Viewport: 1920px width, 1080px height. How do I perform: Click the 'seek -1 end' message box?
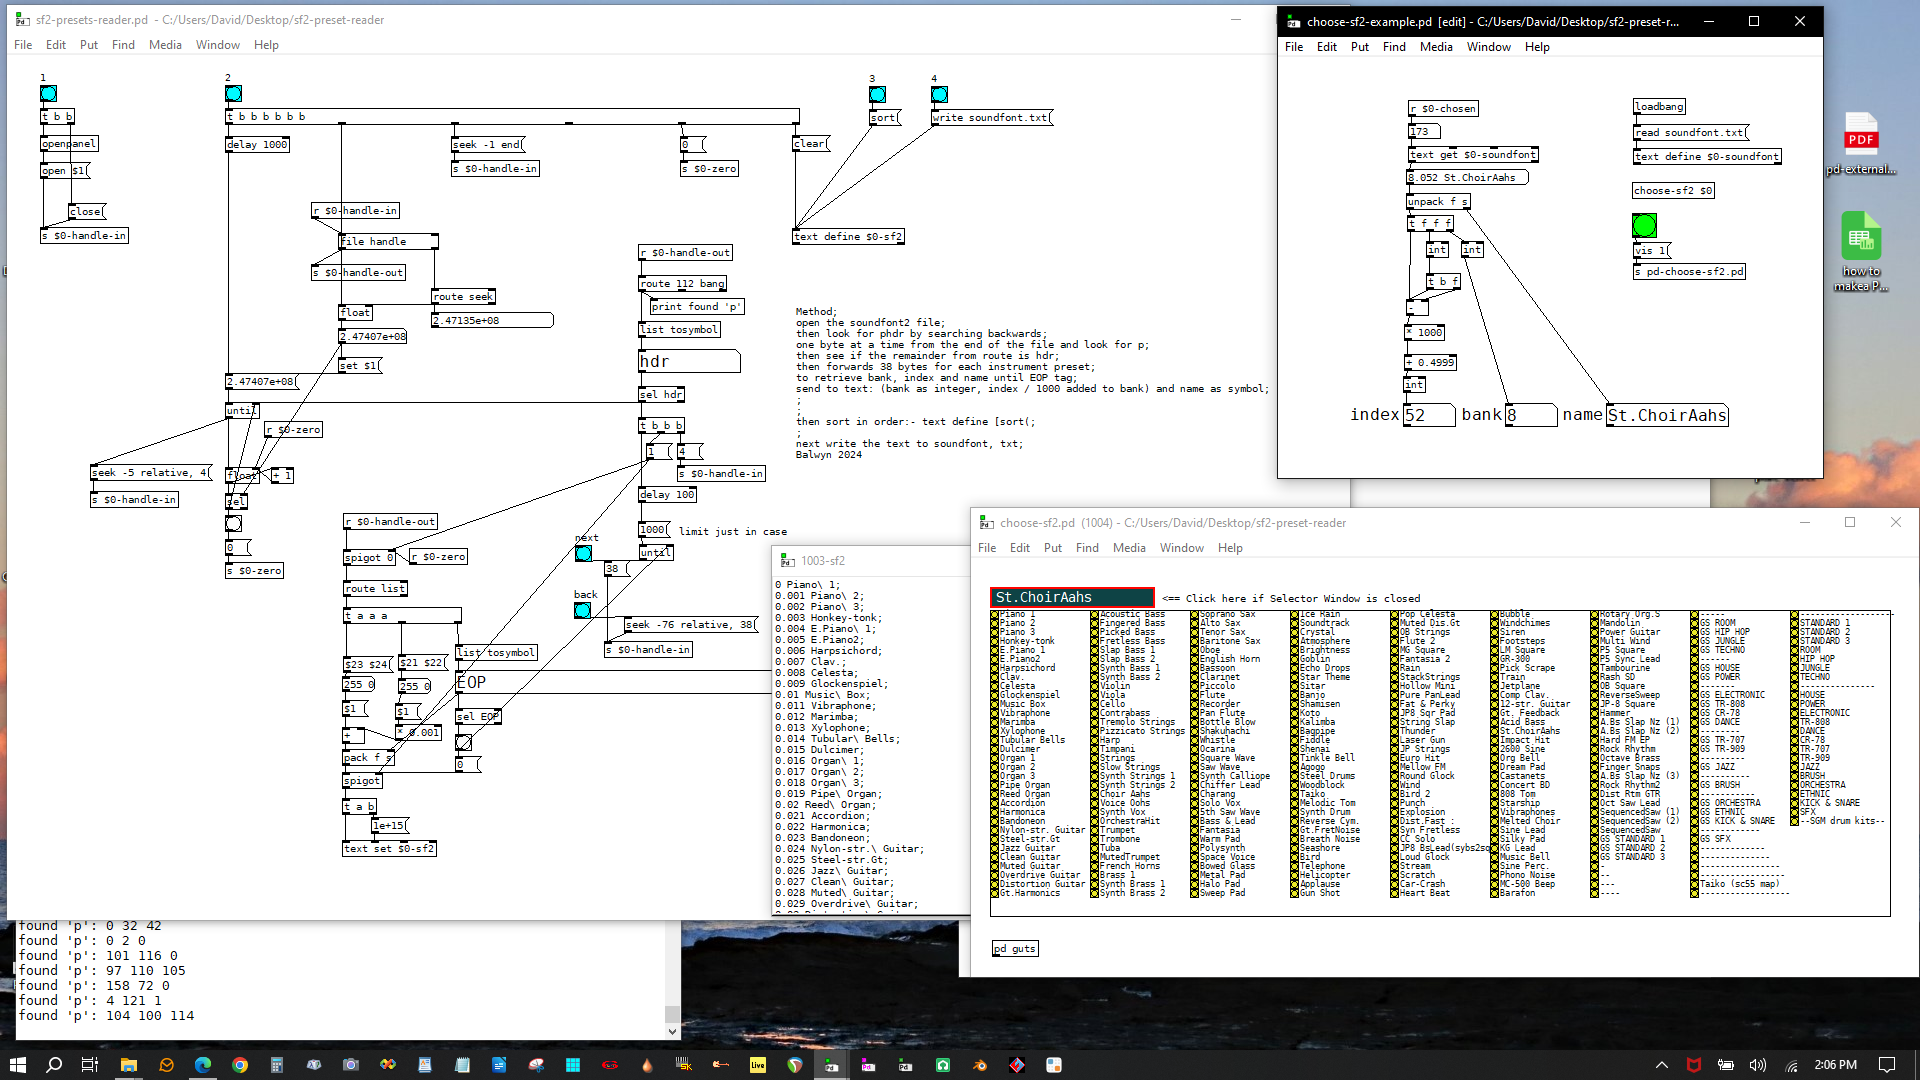pyautogui.click(x=488, y=145)
